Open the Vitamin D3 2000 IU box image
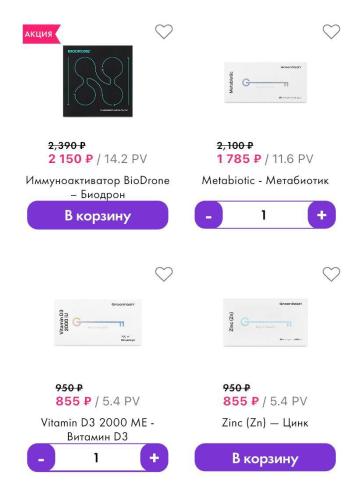Image resolution: width=363 pixels, height=500 pixels. 98,322
